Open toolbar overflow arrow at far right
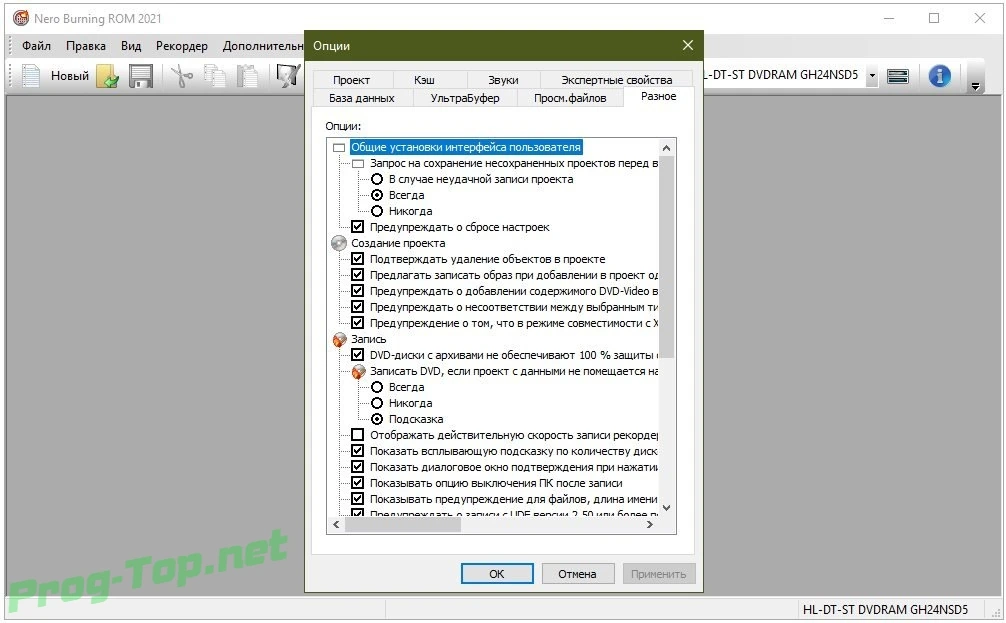This screenshot has width=1006, height=623. click(x=975, y=86)
